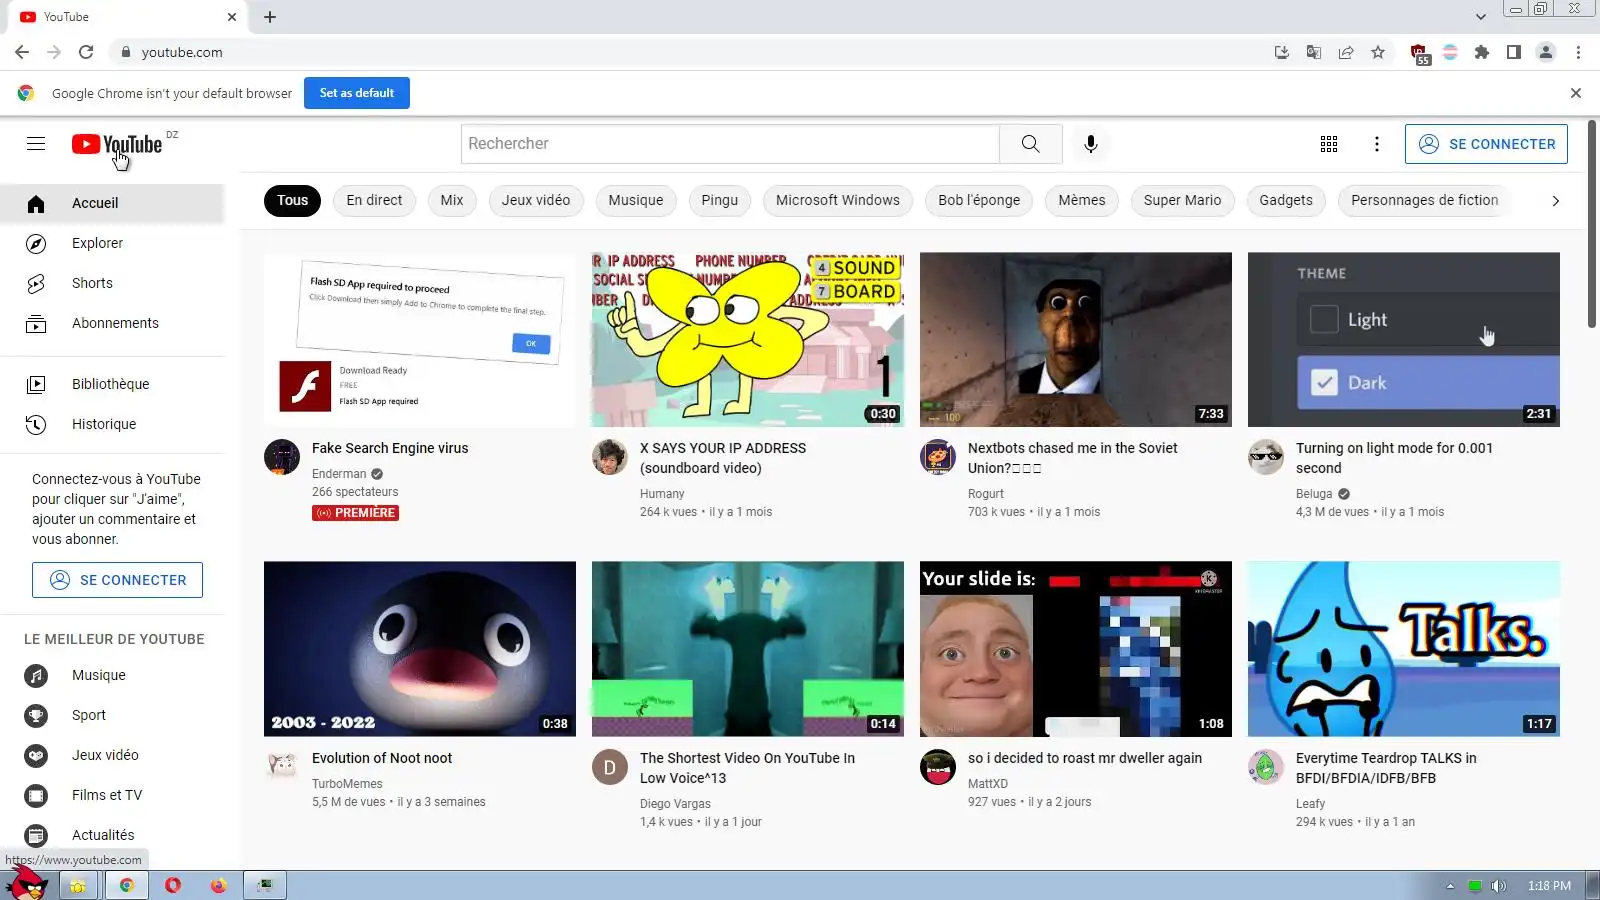Image resolution: width=1600 pixels, height=900 pixels.
Task: Open the share this page icon
Action: coord(1346,52)
